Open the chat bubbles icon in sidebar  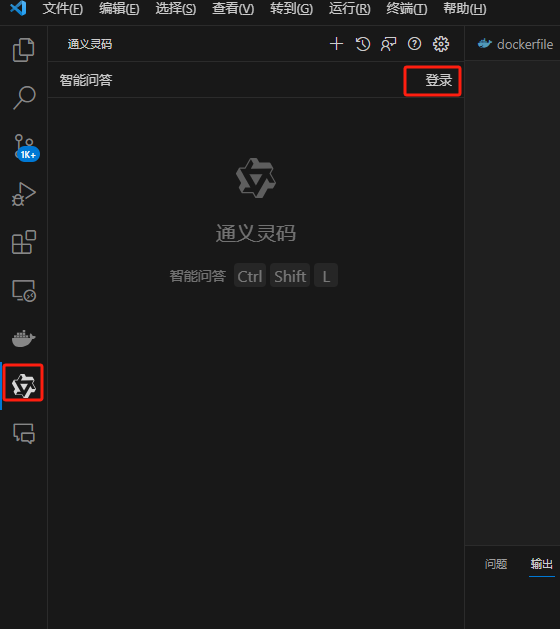[x=24, y=434]
